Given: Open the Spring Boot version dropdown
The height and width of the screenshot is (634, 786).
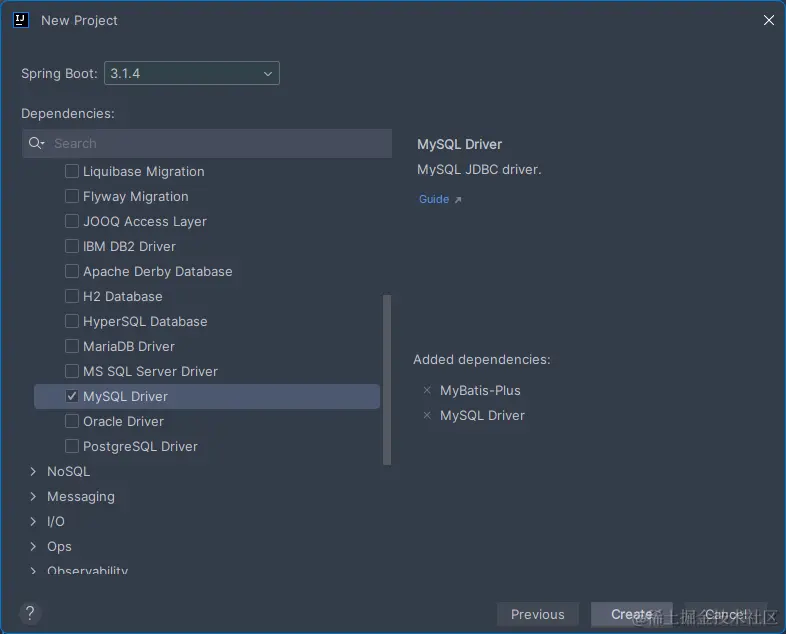Looking at the screenshot, I should coord(191,73).
